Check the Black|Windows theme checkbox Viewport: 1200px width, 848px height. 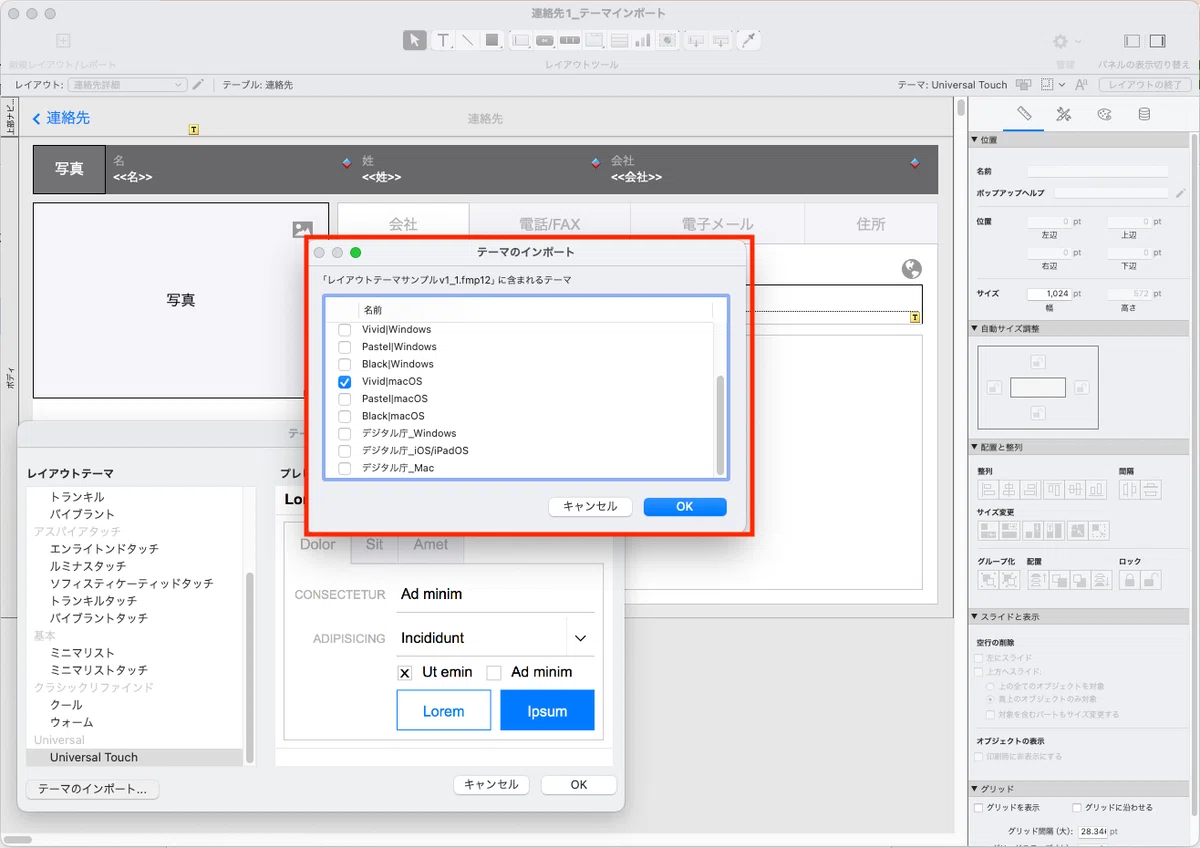(345, 364)
